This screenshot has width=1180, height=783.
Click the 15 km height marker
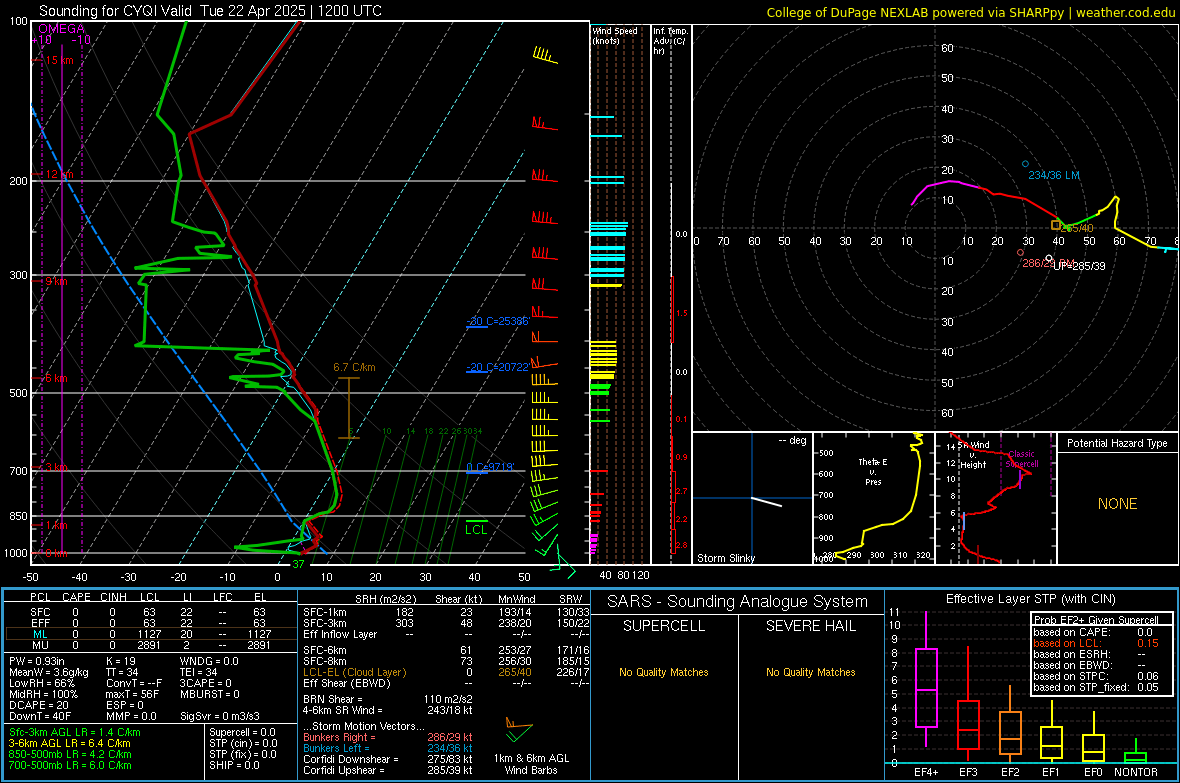[59, 60]
